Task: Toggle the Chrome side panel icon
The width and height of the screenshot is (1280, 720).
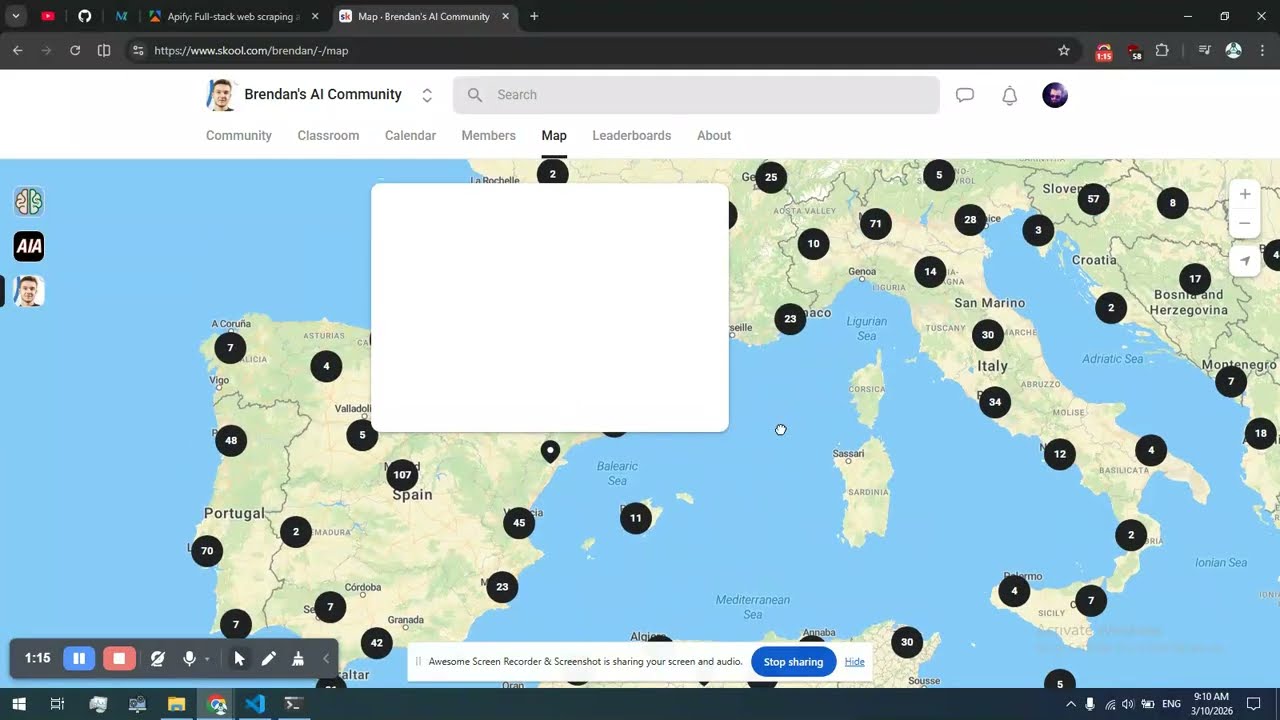Action: pos(104,50)
